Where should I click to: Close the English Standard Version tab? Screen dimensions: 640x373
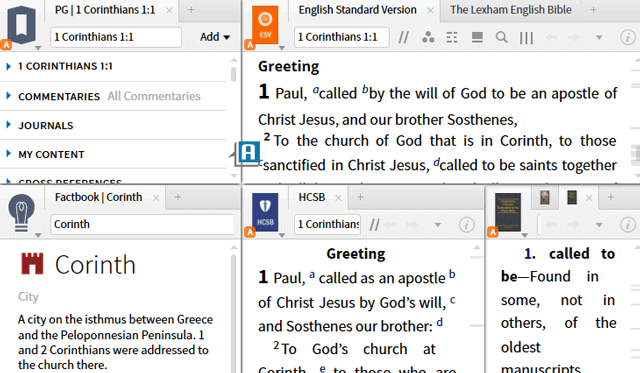(x=430, y=11)
